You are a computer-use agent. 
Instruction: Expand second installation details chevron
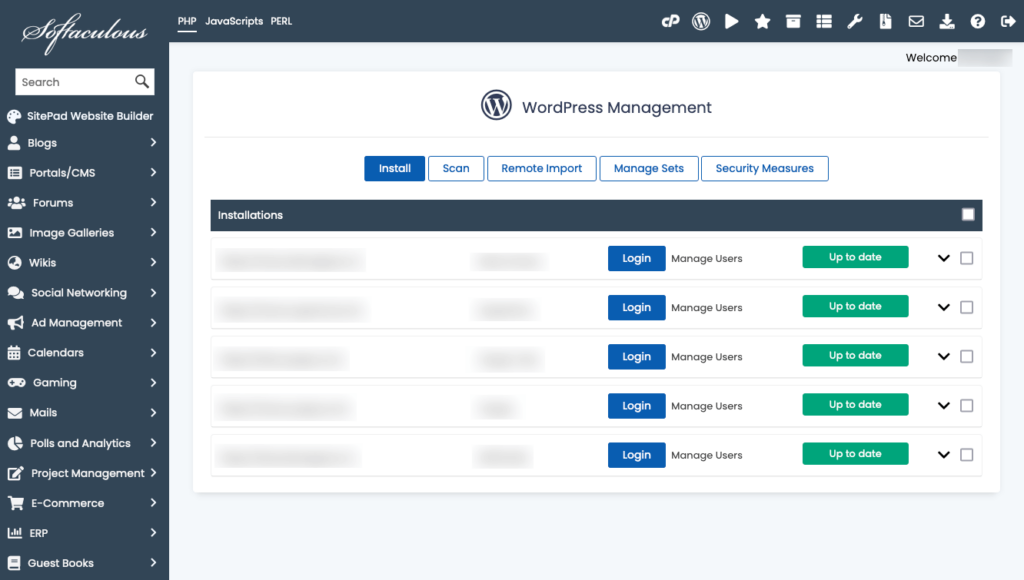944,307
